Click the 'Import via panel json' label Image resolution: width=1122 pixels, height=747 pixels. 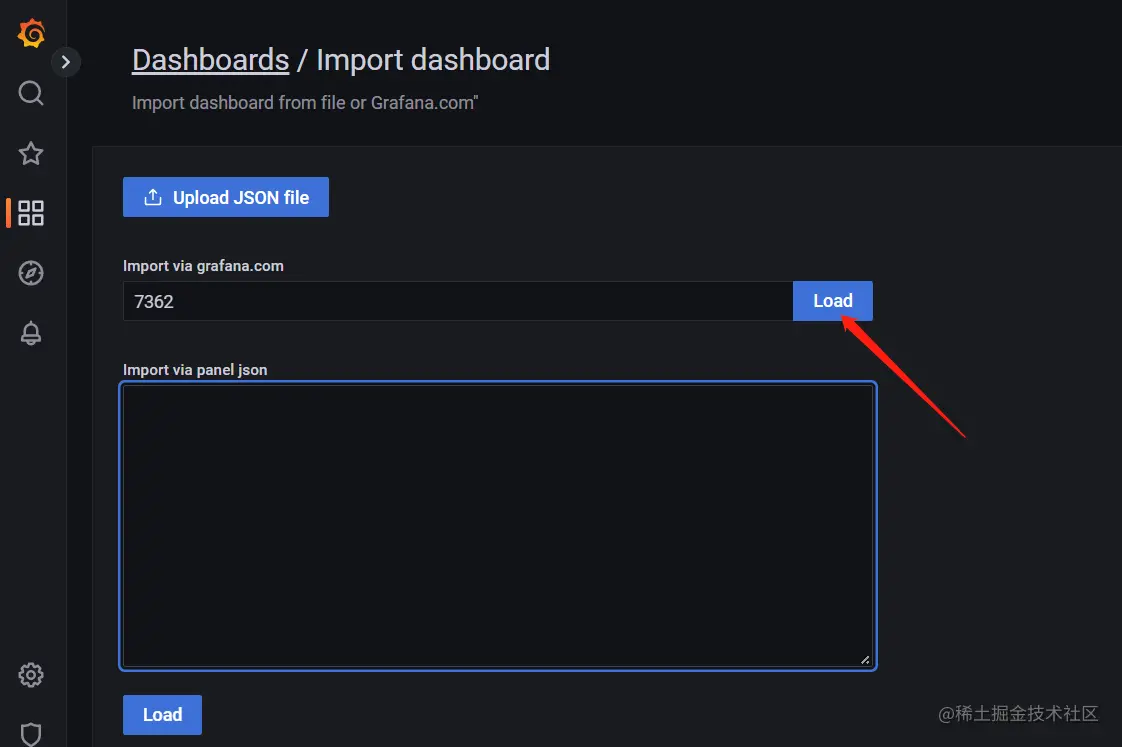click(x=195, y=370)
